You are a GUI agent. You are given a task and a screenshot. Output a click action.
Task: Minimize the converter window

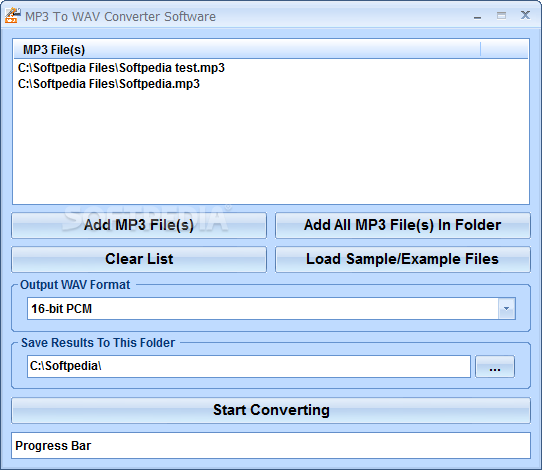478,16
